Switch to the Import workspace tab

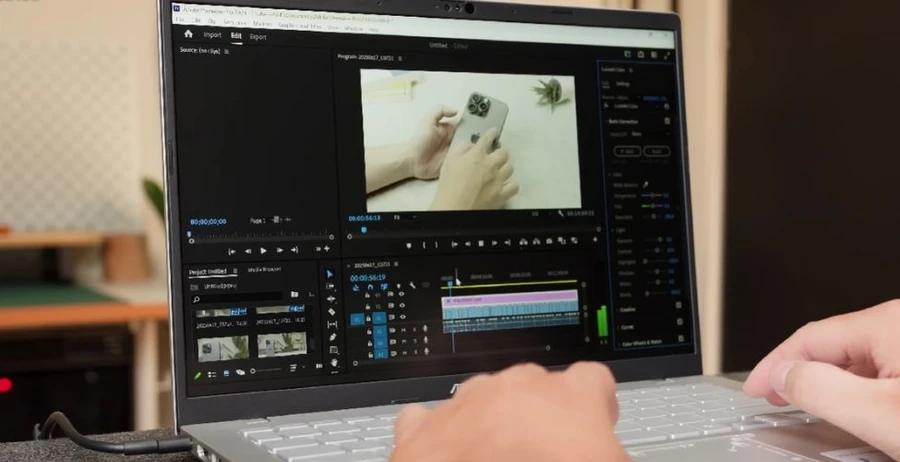coord(212,35)
